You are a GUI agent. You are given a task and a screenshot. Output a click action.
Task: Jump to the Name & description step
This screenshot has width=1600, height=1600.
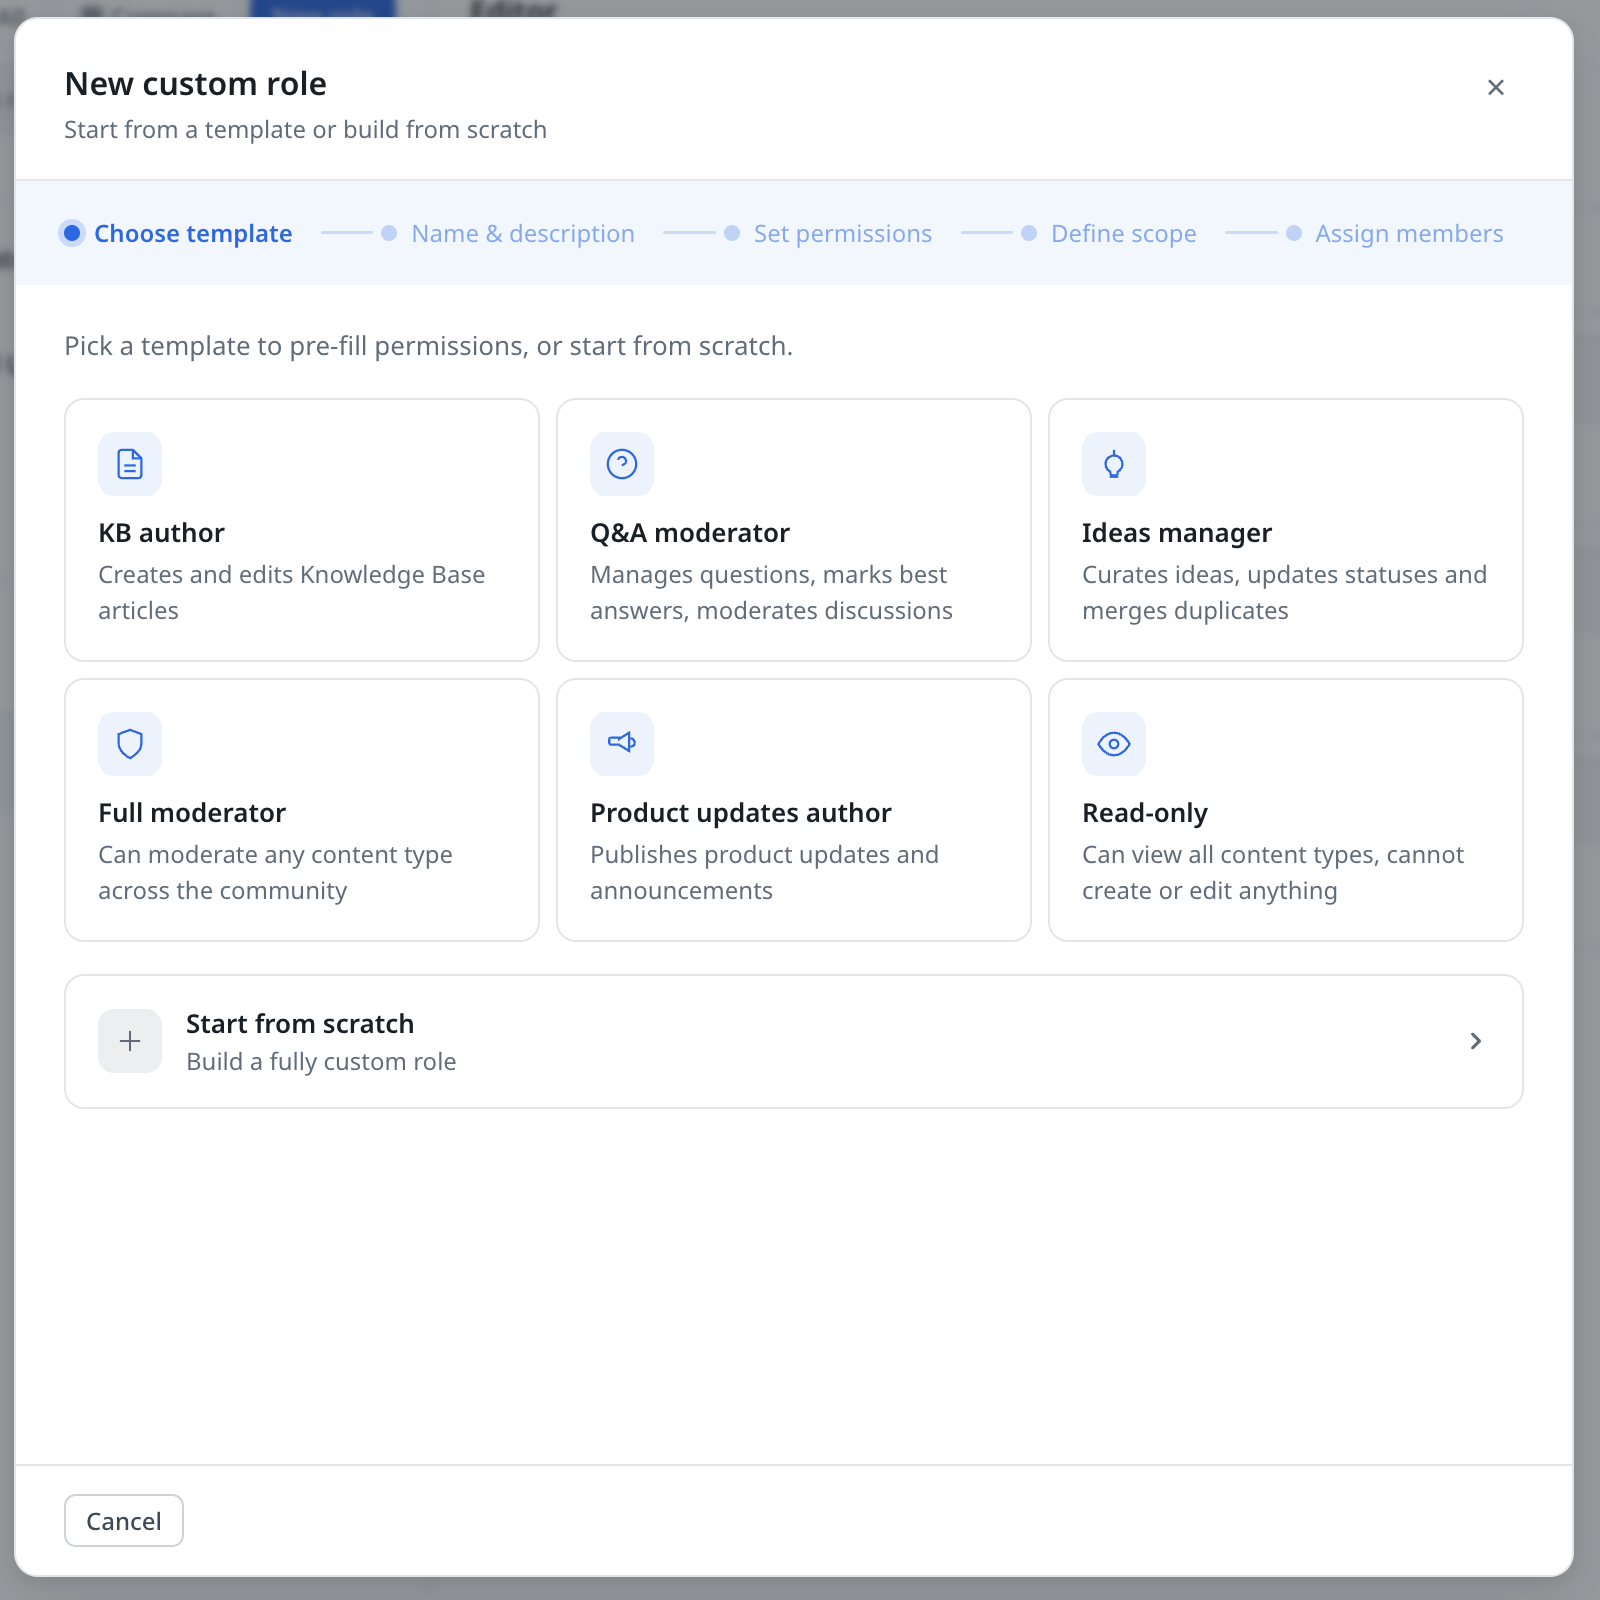click(523, 234)
